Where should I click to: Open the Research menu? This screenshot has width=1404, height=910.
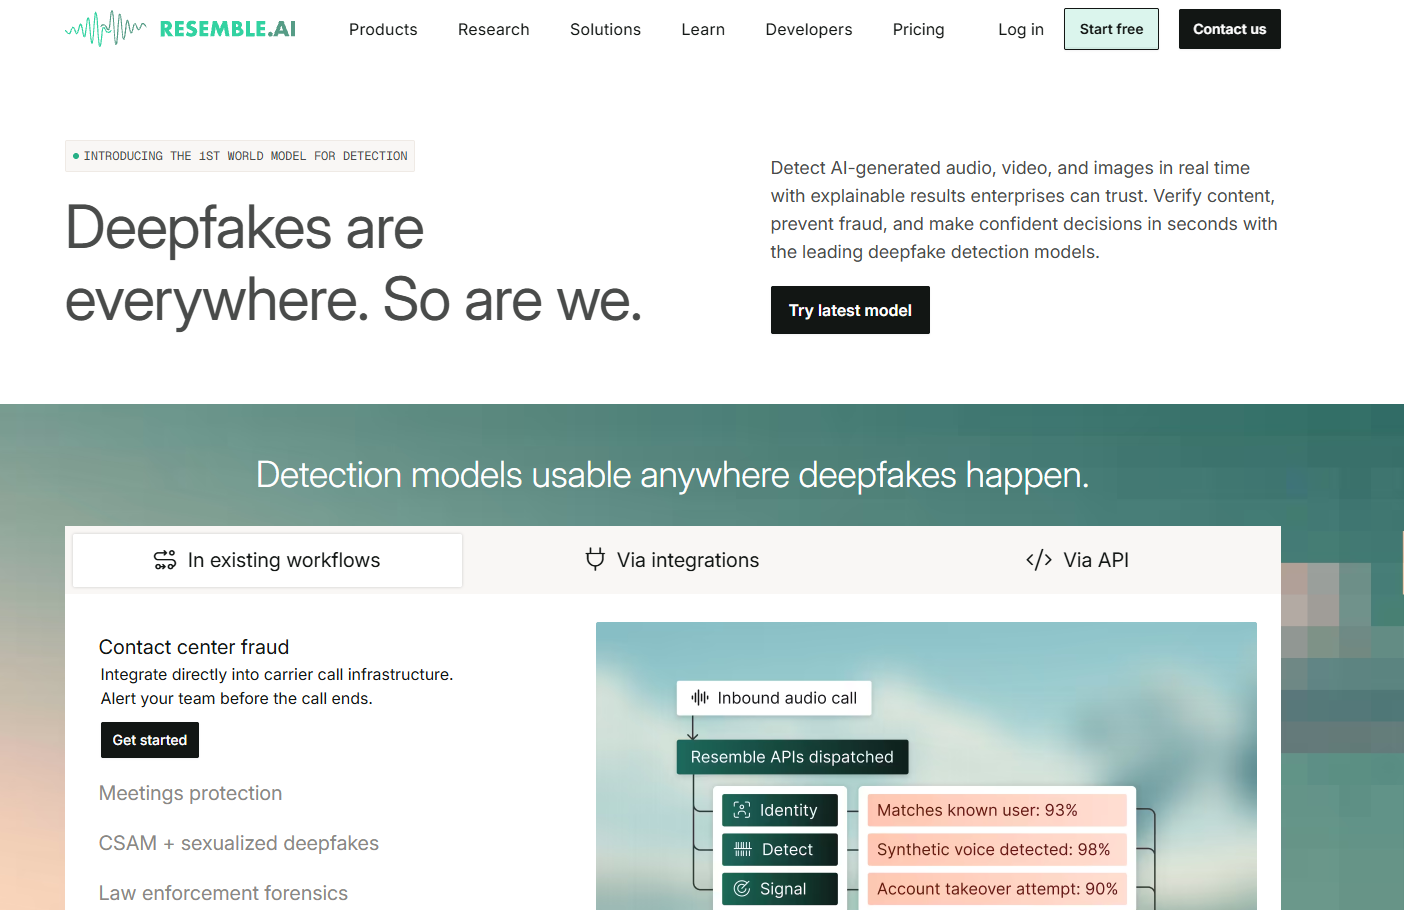point(494,29)
